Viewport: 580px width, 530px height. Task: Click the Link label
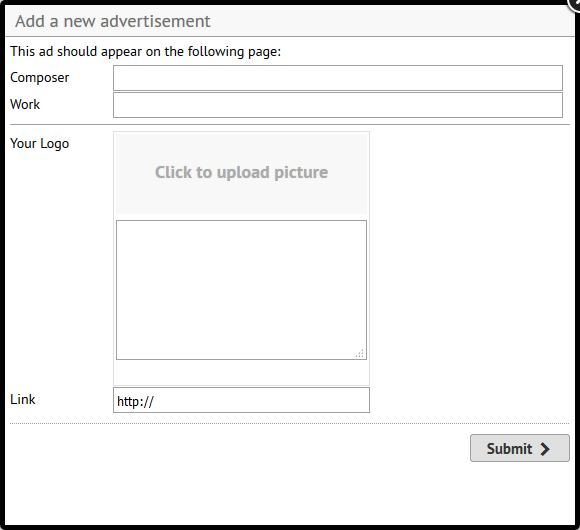click(x=23, y=399)
